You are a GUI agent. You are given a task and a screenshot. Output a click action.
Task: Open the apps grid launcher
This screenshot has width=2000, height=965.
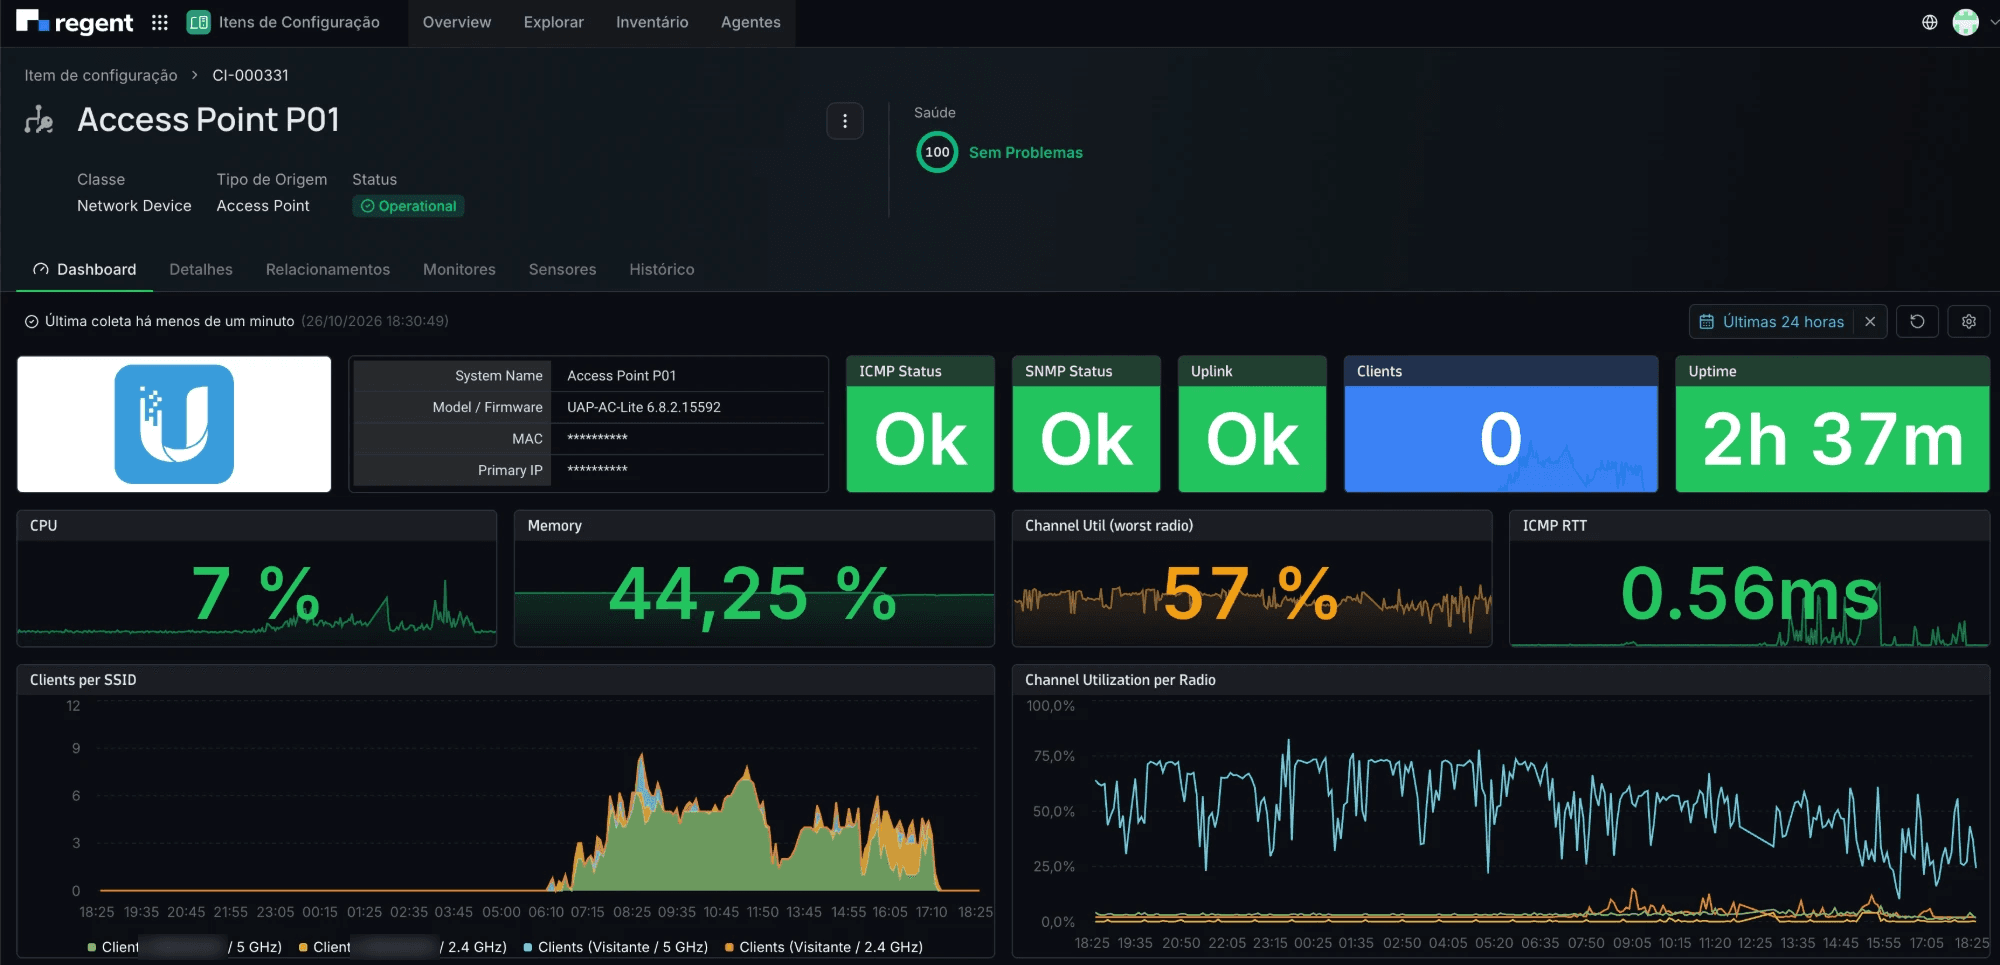[x=160, y=22]
